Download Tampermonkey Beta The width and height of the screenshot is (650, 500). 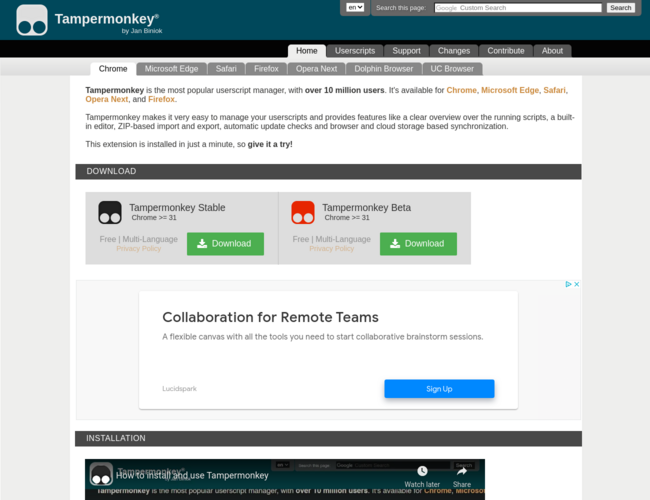click(x=418, y=244)
